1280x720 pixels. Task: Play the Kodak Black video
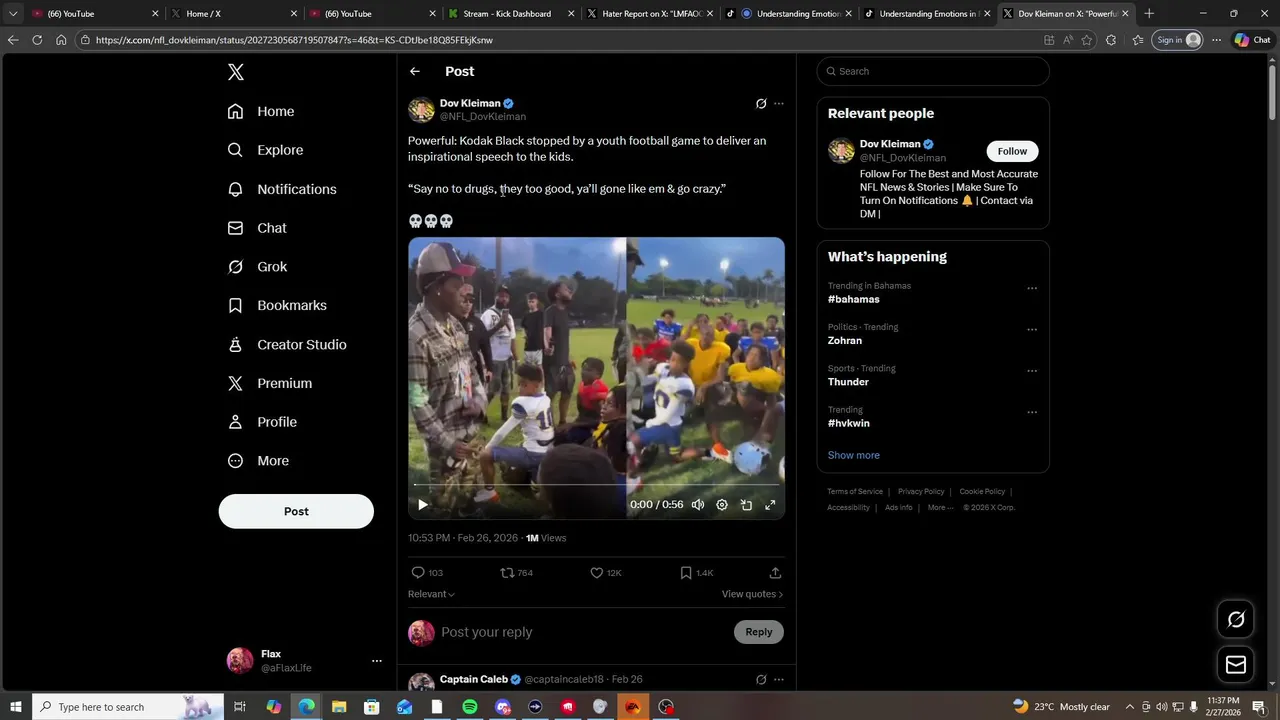[x=423, y=505]
